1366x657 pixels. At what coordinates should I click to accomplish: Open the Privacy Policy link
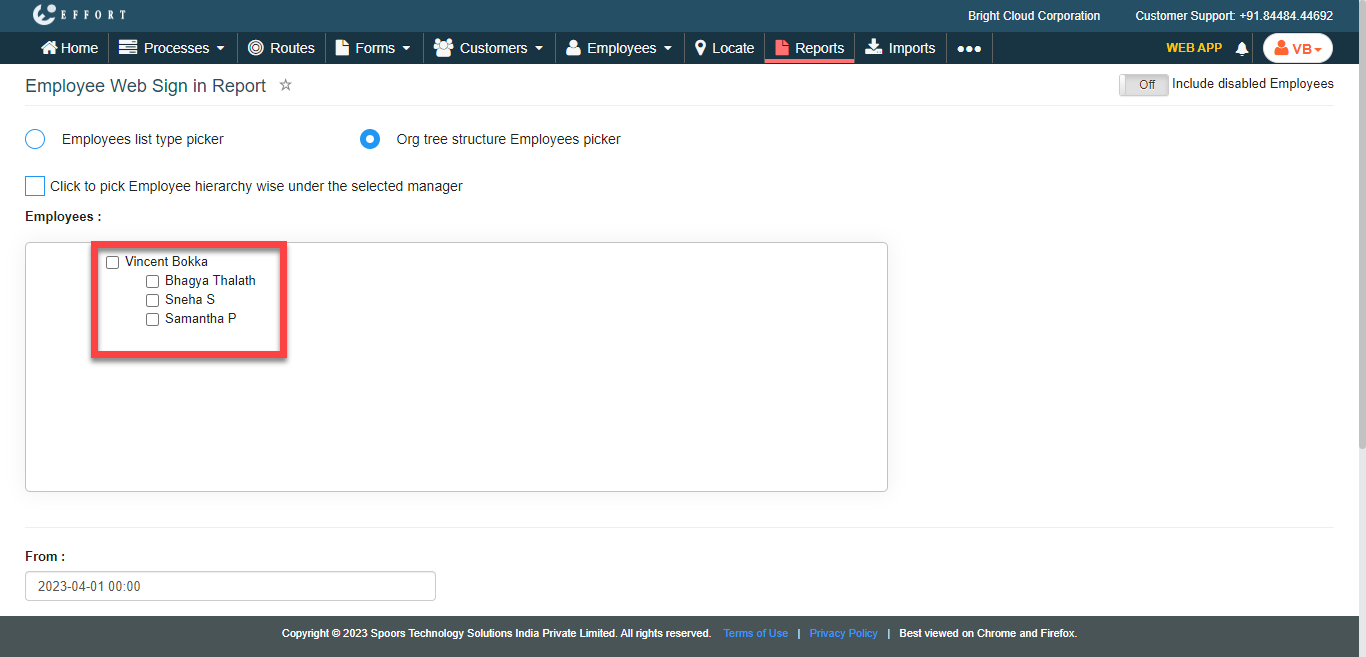(x=843, y=633)
